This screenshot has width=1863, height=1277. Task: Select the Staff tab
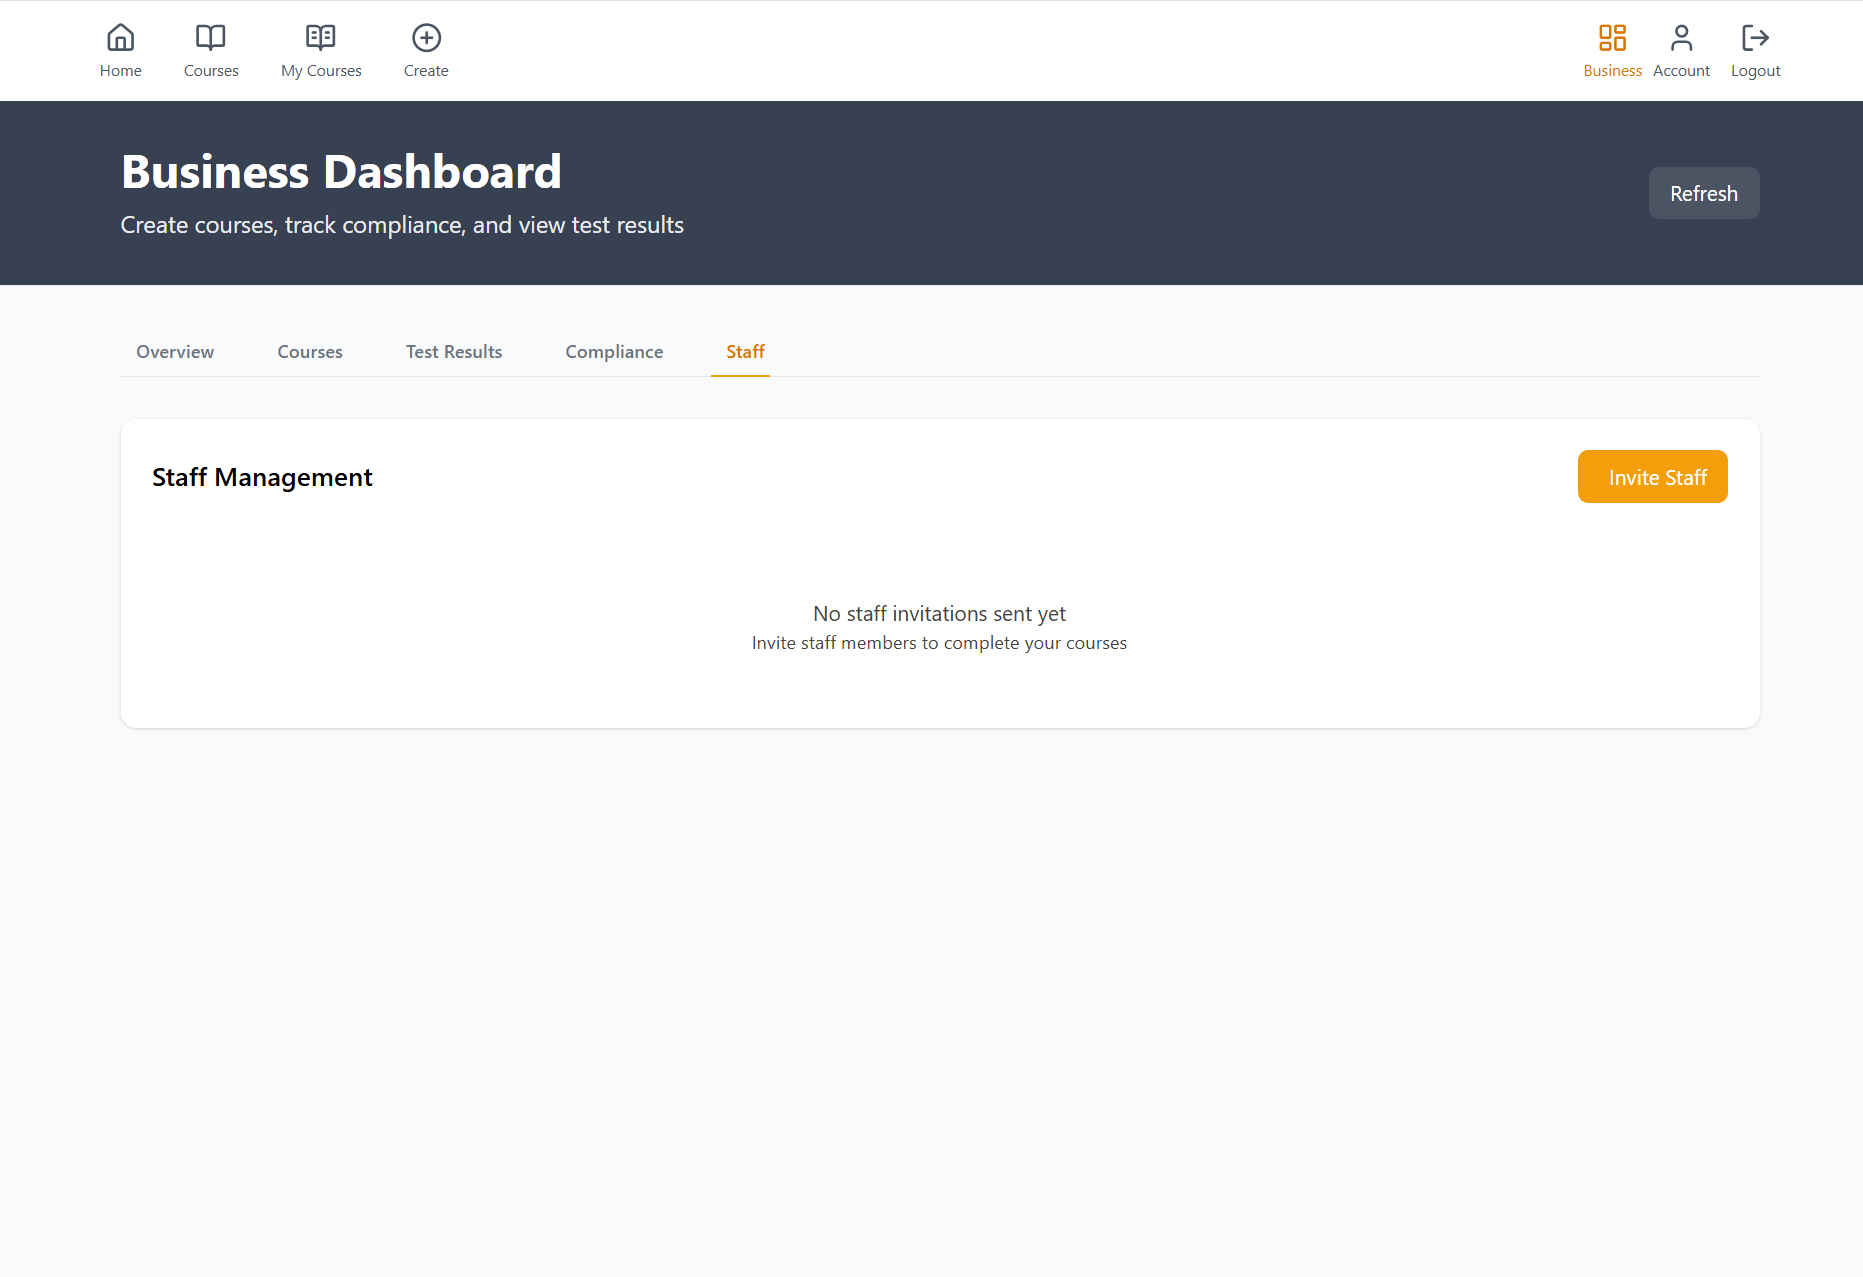(x=745, y=352)
